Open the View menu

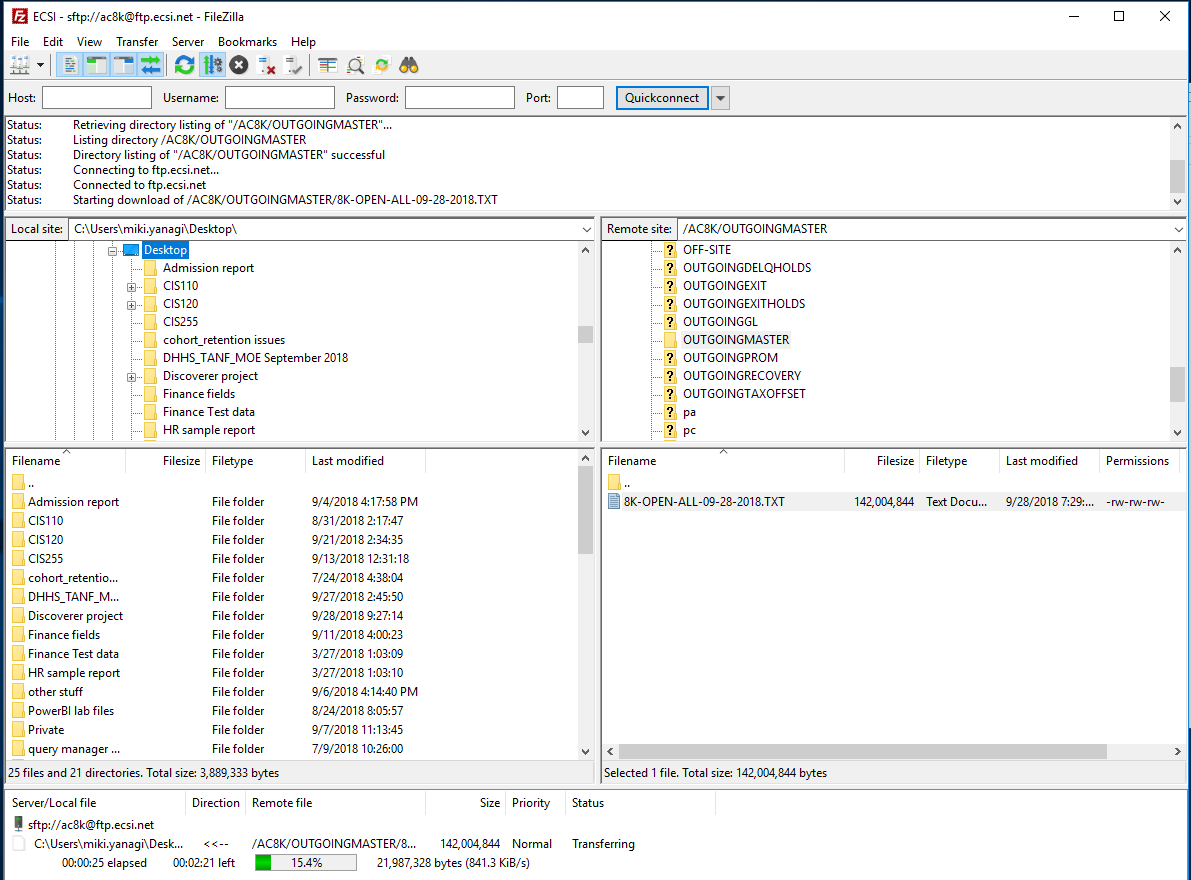click(x=89, y=42)
